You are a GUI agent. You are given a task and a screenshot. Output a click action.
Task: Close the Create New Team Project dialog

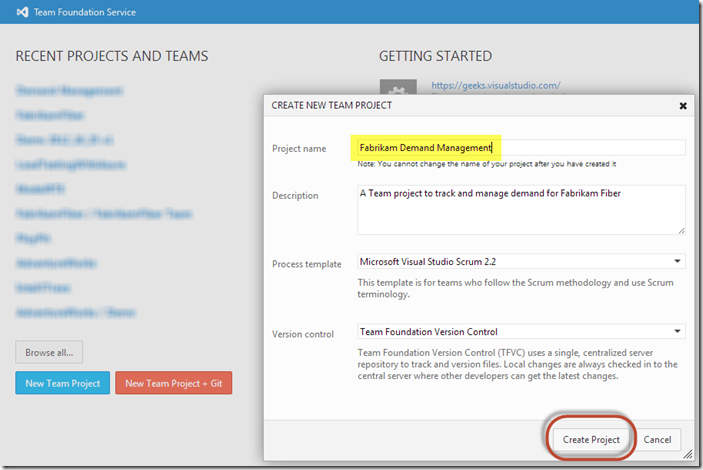(683, 106)
